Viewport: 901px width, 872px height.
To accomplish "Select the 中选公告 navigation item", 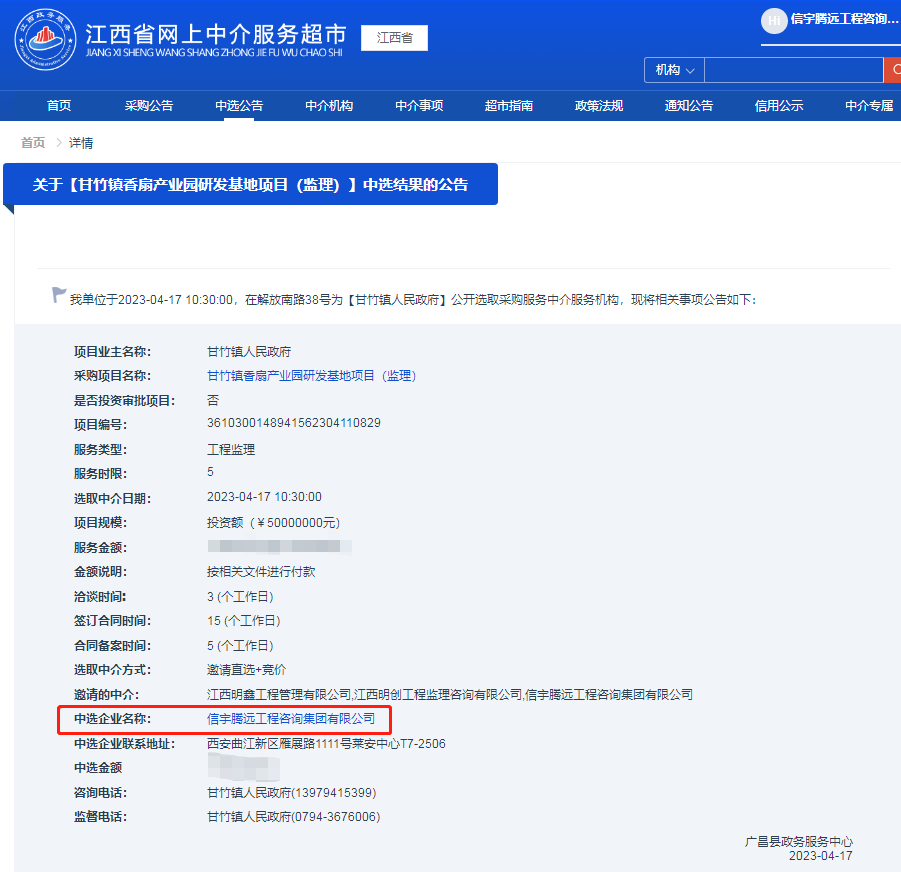I will [x=239, y=104].
